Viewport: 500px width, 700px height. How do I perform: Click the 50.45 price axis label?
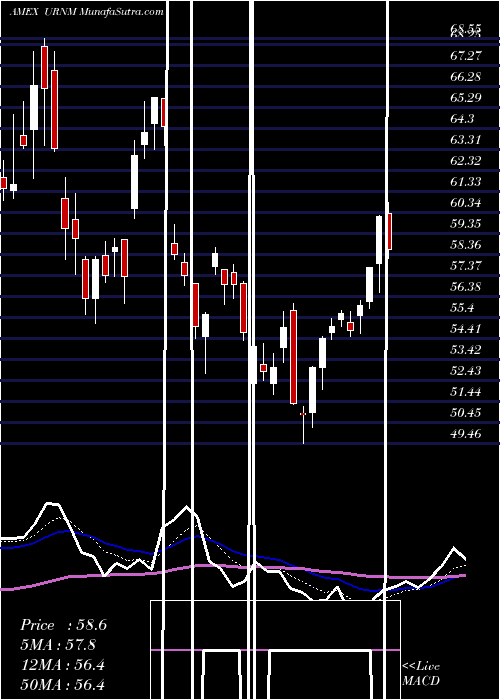pos(466,412)
